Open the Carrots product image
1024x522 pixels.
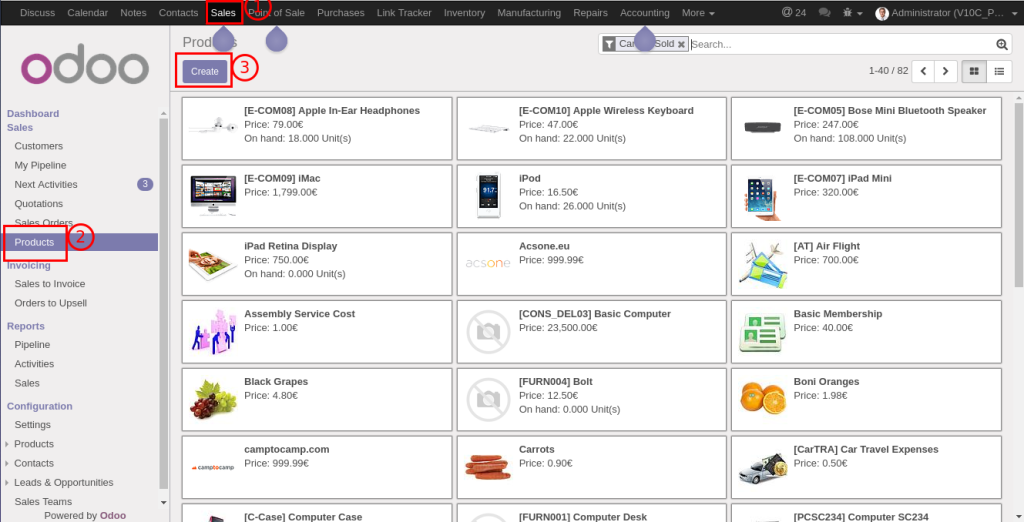pos(487,466)
